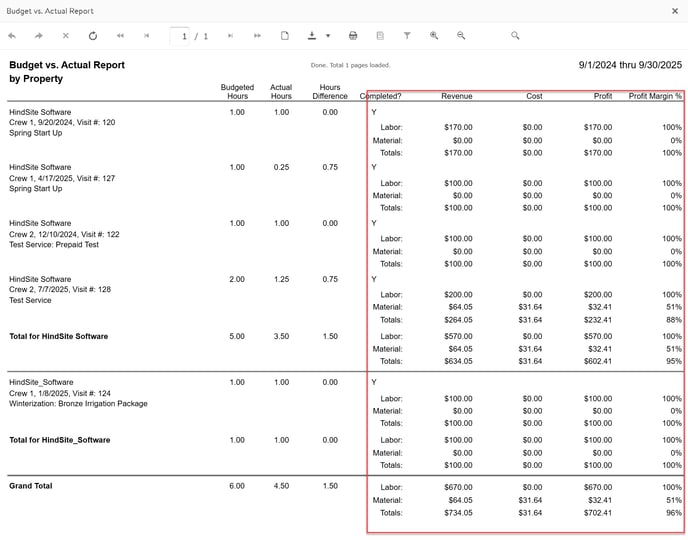The height and width of the screenshot is (540, 688).
Task: Click the 96% grand total margin
Action: point(674,512)
